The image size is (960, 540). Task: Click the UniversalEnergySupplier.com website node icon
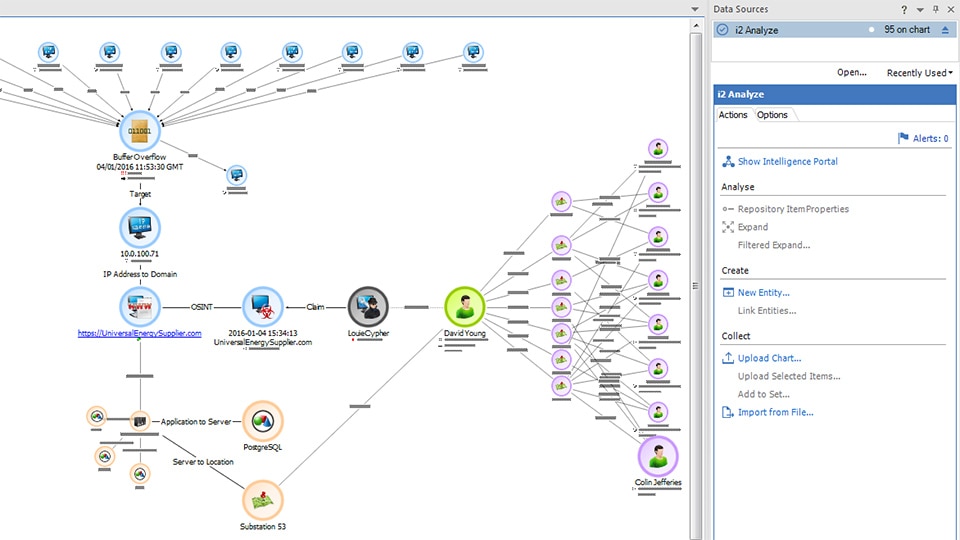click(x=140, y=307)
